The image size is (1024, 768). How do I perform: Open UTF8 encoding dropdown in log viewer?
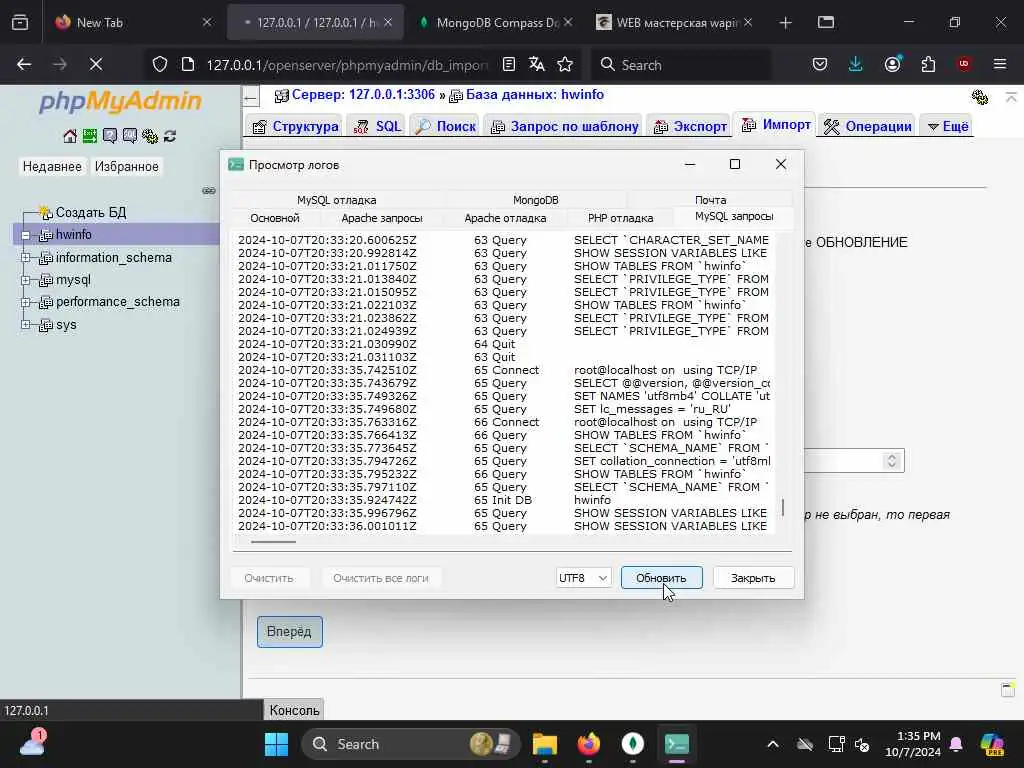[x=583, y=578]
